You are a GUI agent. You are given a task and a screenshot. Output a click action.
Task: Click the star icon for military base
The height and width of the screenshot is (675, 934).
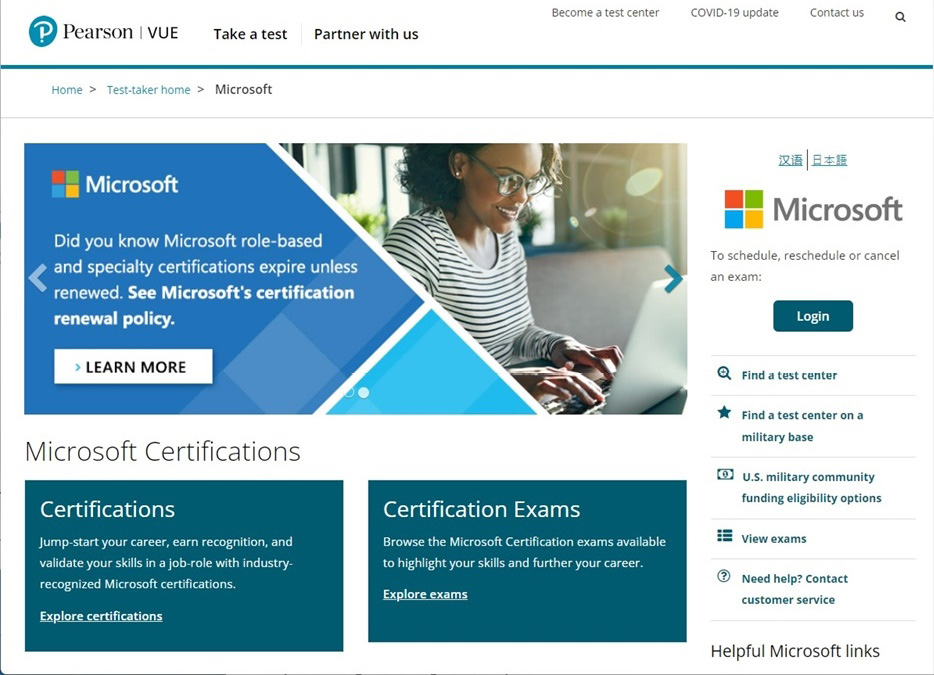coord(724,412)
